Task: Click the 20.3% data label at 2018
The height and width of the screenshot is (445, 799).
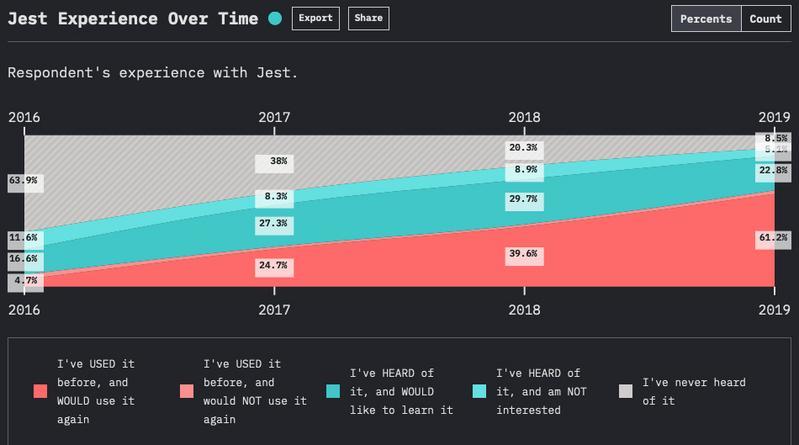Action: coord(524,150)
